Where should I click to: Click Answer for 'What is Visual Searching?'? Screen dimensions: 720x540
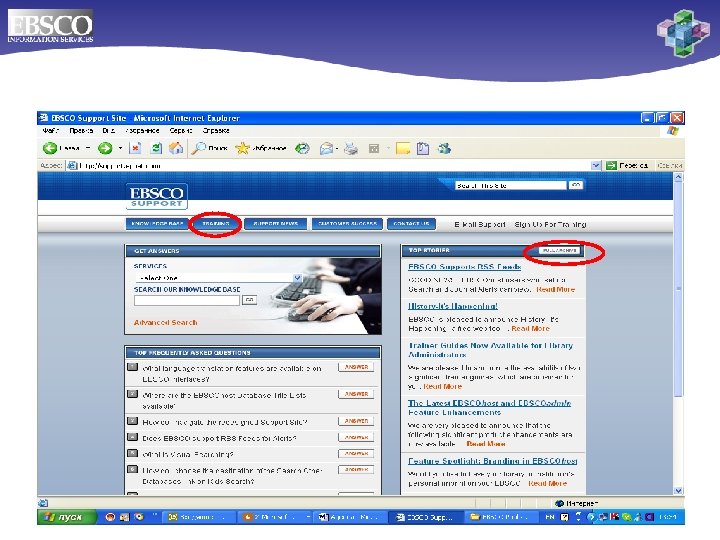click(356, 454)
